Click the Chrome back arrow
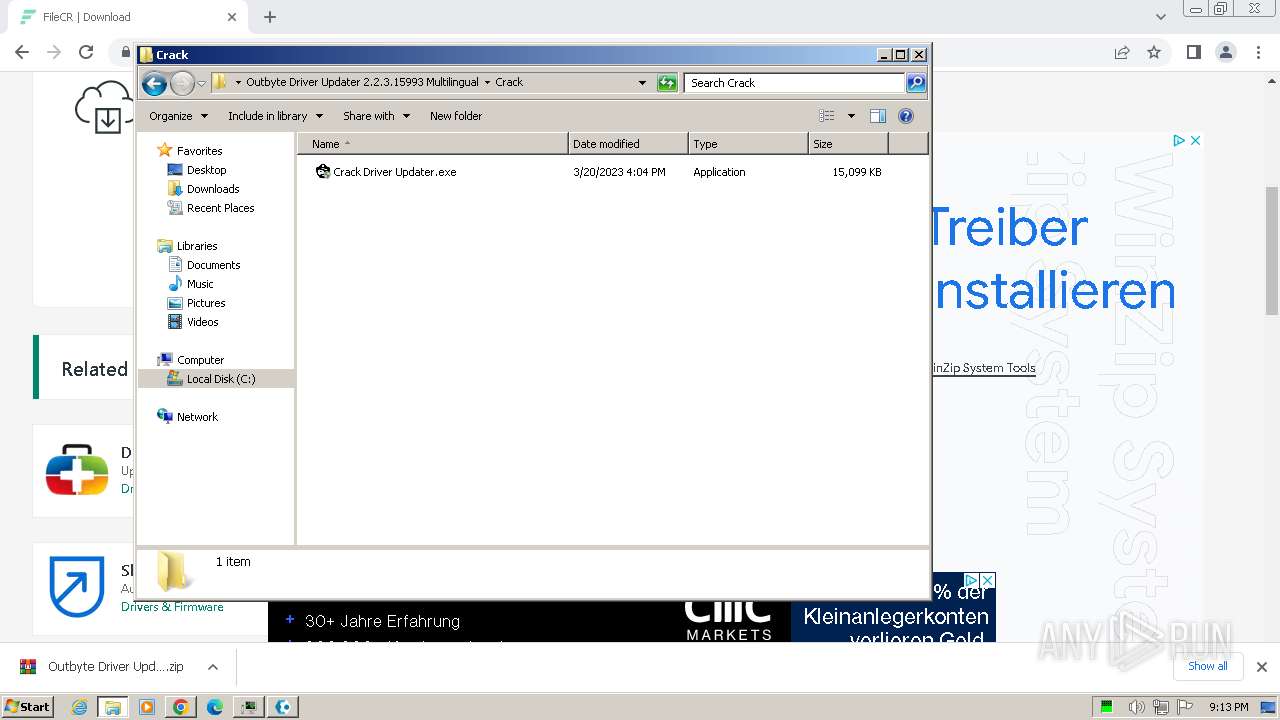 (x=22, y=52)
